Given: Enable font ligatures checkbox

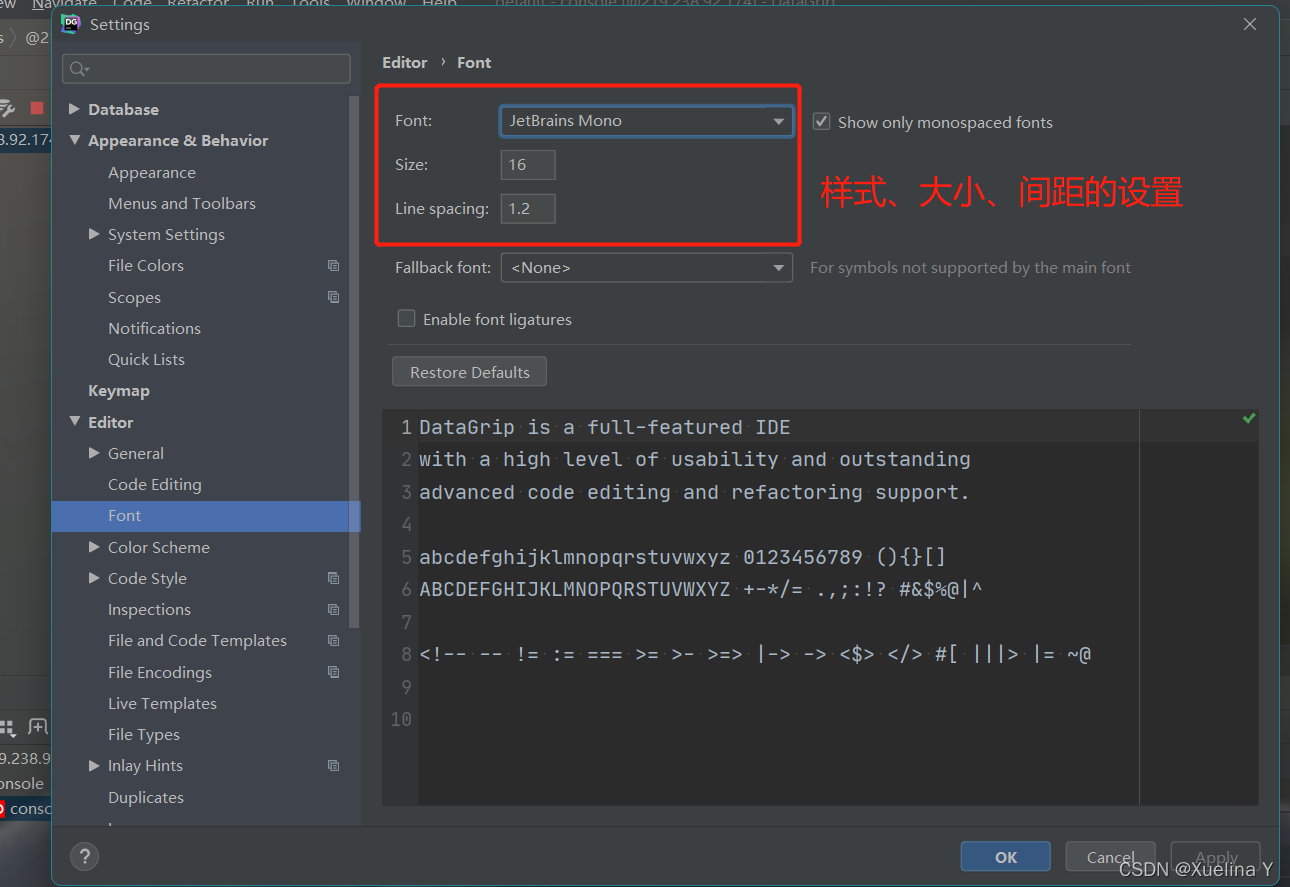Looking at the screenshot, I should click(x=406, y=318).
